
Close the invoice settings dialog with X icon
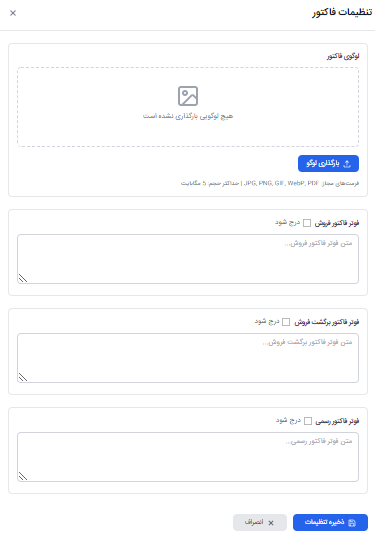click(x=13, y=13)
